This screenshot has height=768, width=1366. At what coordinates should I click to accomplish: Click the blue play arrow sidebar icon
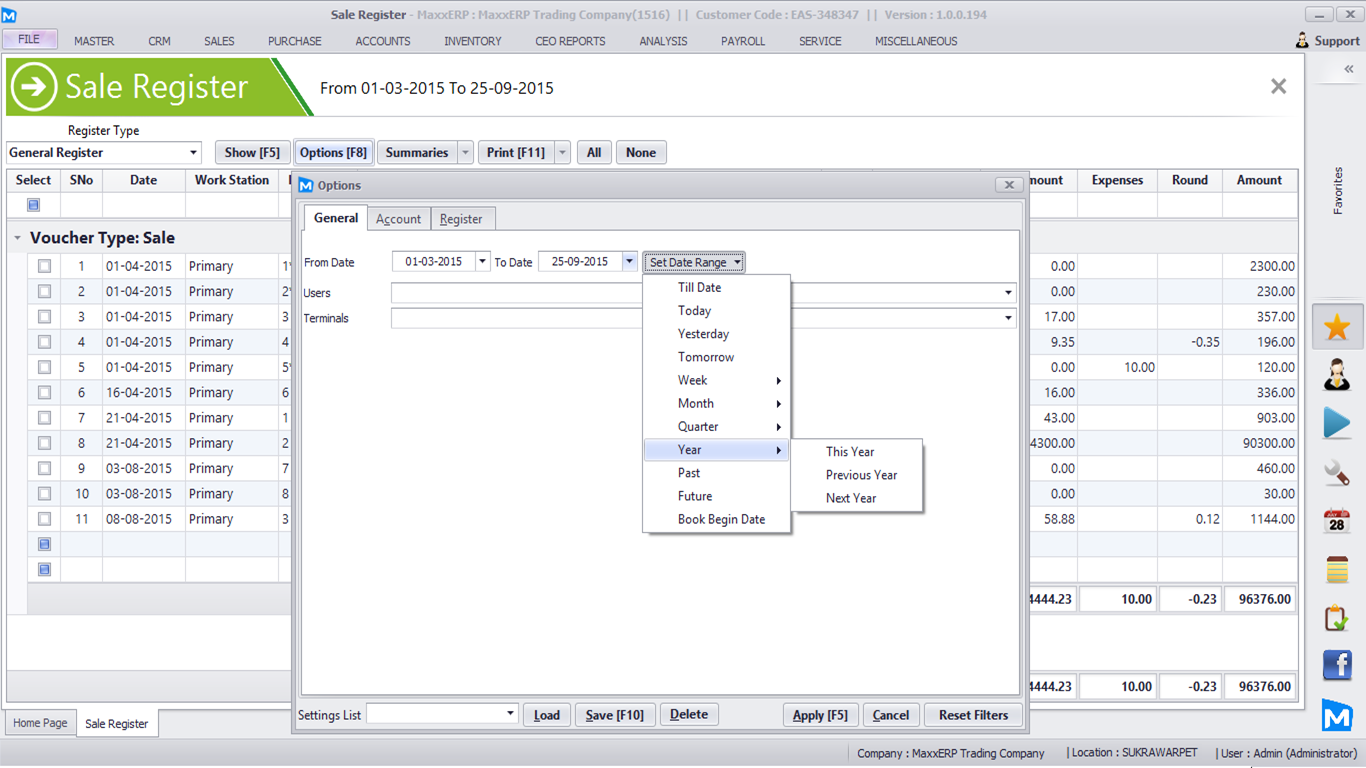1336,423
